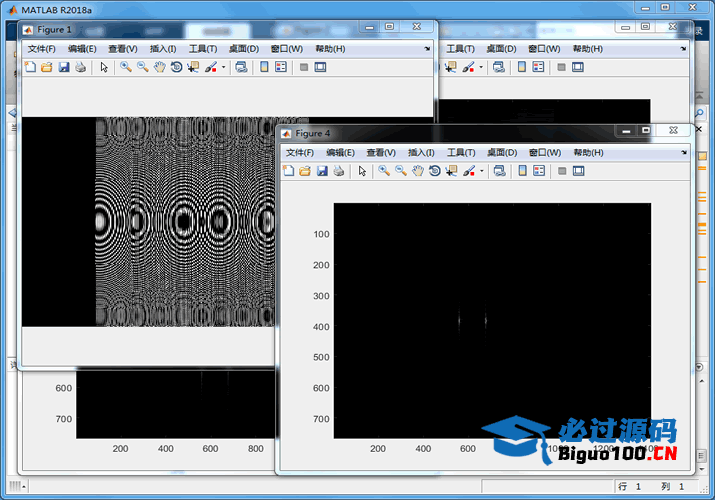Screen dimensions: 715x500
Task: Open 帮助(H) menu in the background figure window
Action: tap(587, 49)
